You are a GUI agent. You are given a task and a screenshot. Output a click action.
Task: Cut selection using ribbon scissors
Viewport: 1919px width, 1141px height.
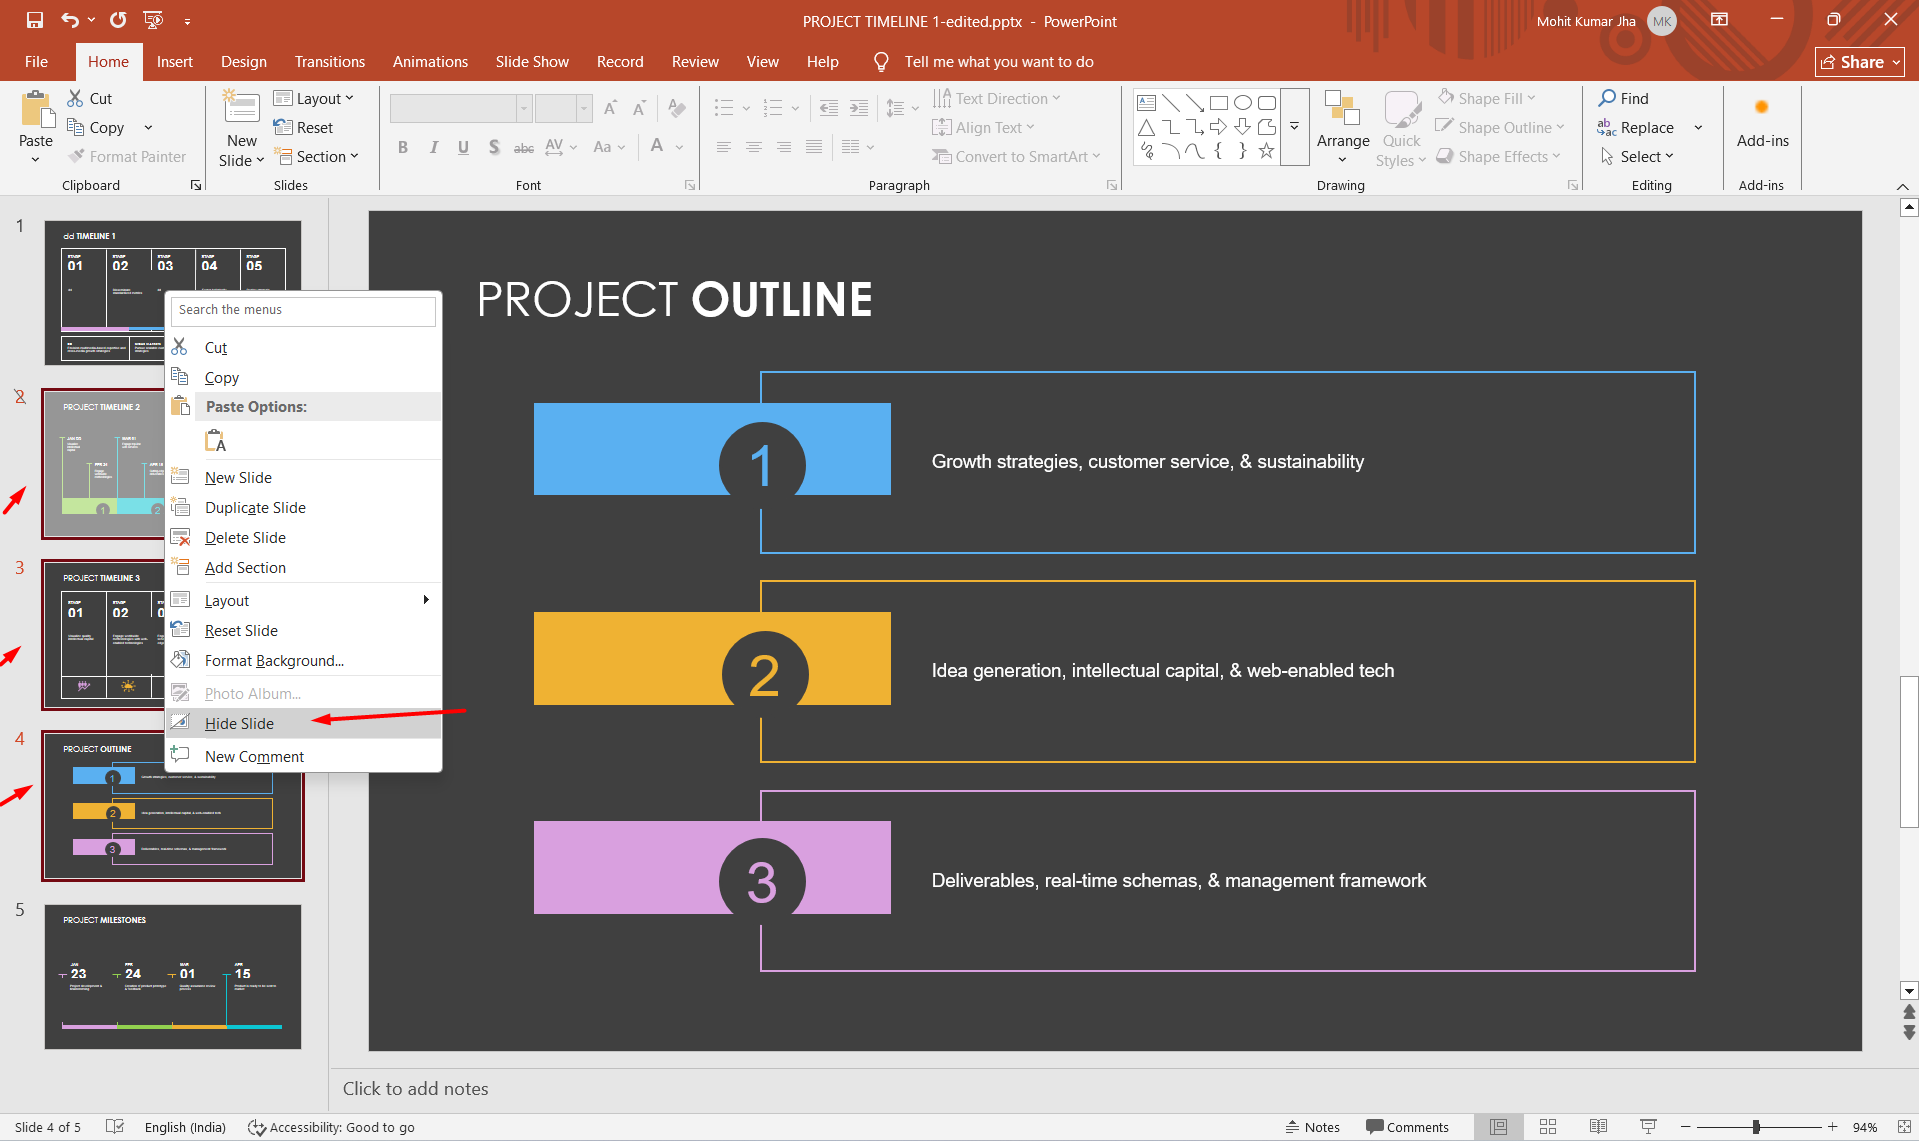[x=89, y=98]
